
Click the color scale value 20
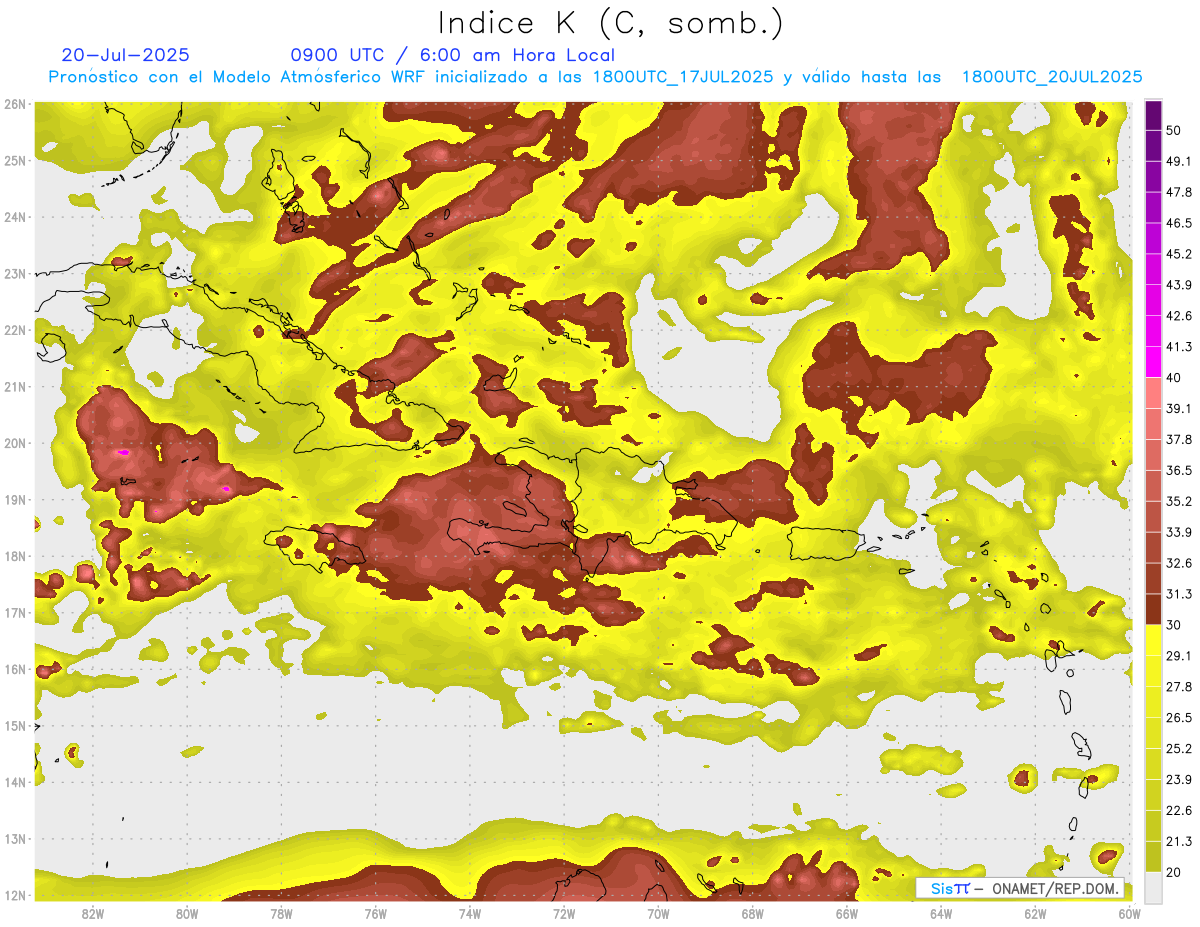pyautogui.click(x=1174, y=872)
